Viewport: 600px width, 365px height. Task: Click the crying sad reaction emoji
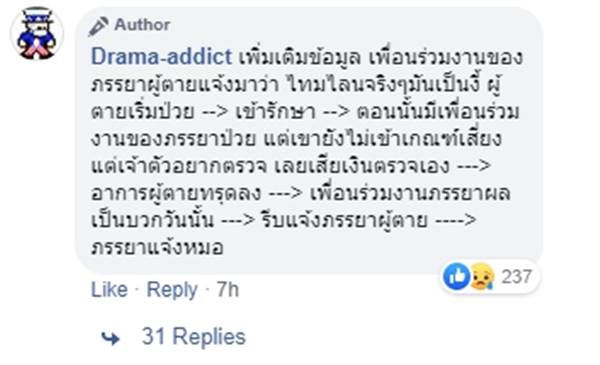click(x=481, y=276)
